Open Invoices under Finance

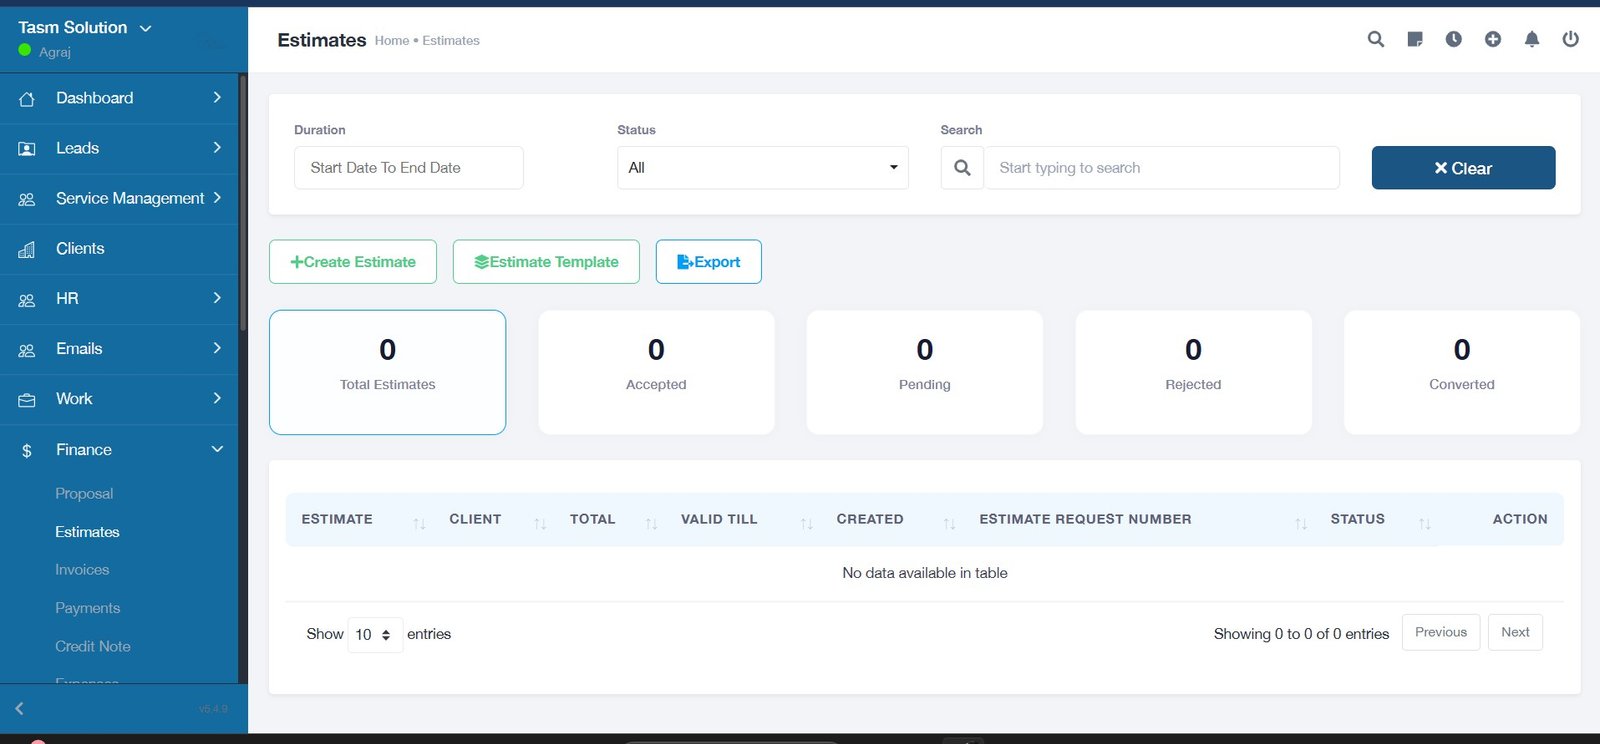tap(82, 570)
